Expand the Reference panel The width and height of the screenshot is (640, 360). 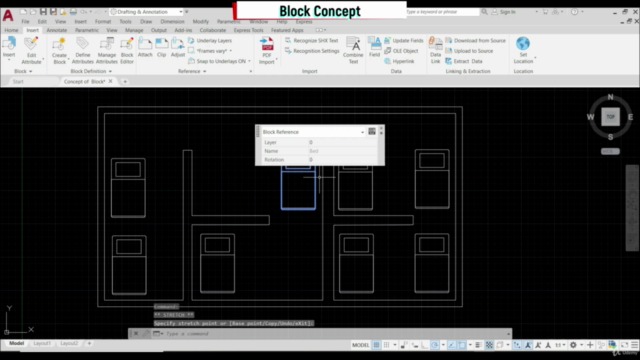pyautogui.click(x=192, y=71)
